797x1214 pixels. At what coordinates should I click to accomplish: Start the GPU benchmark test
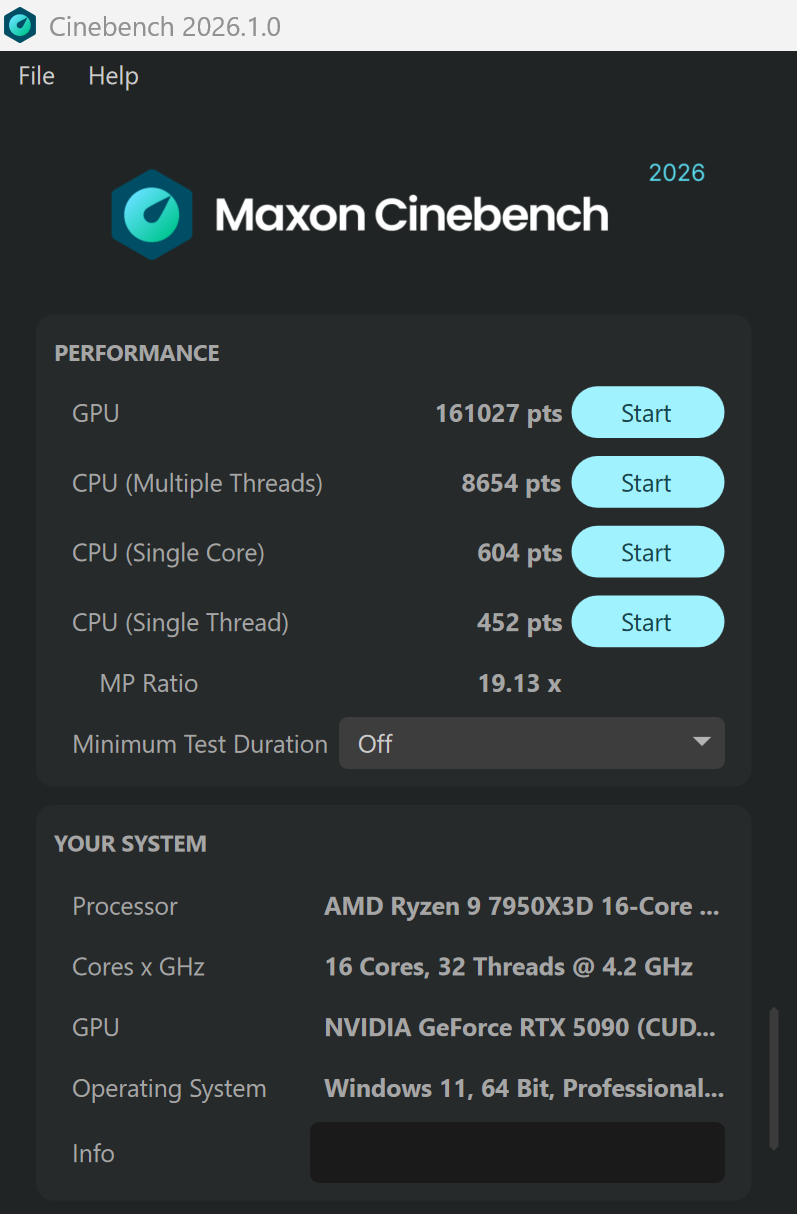(647, 412)
